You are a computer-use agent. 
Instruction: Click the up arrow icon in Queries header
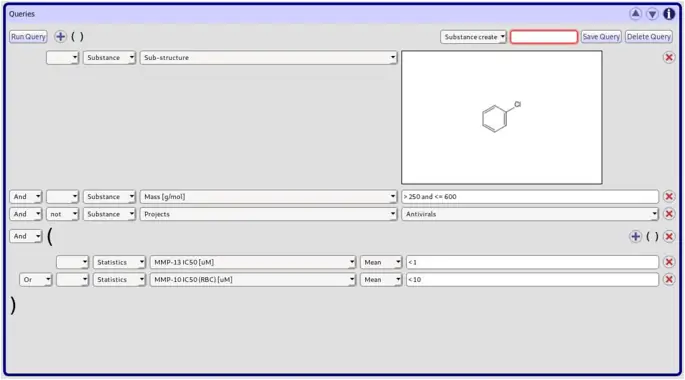click(636, 14)
